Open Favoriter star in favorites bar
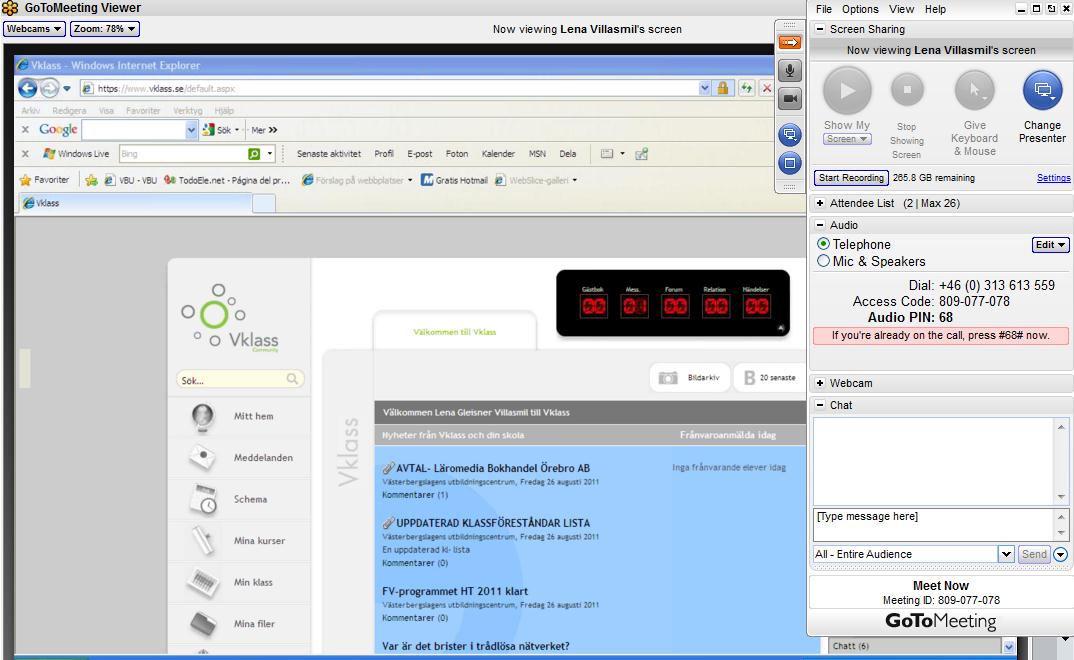1074x660 pixels. 45,180
